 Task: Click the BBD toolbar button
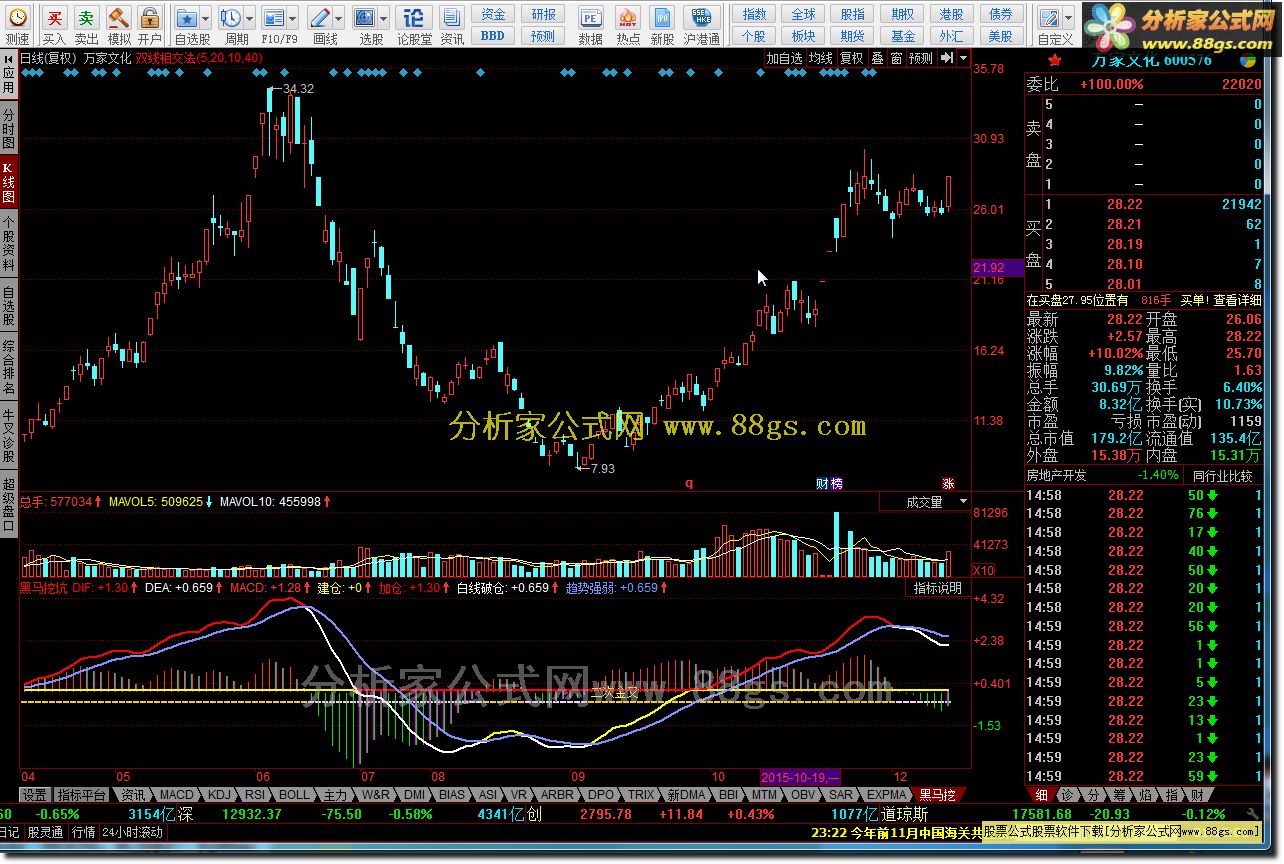click(493, 36)
